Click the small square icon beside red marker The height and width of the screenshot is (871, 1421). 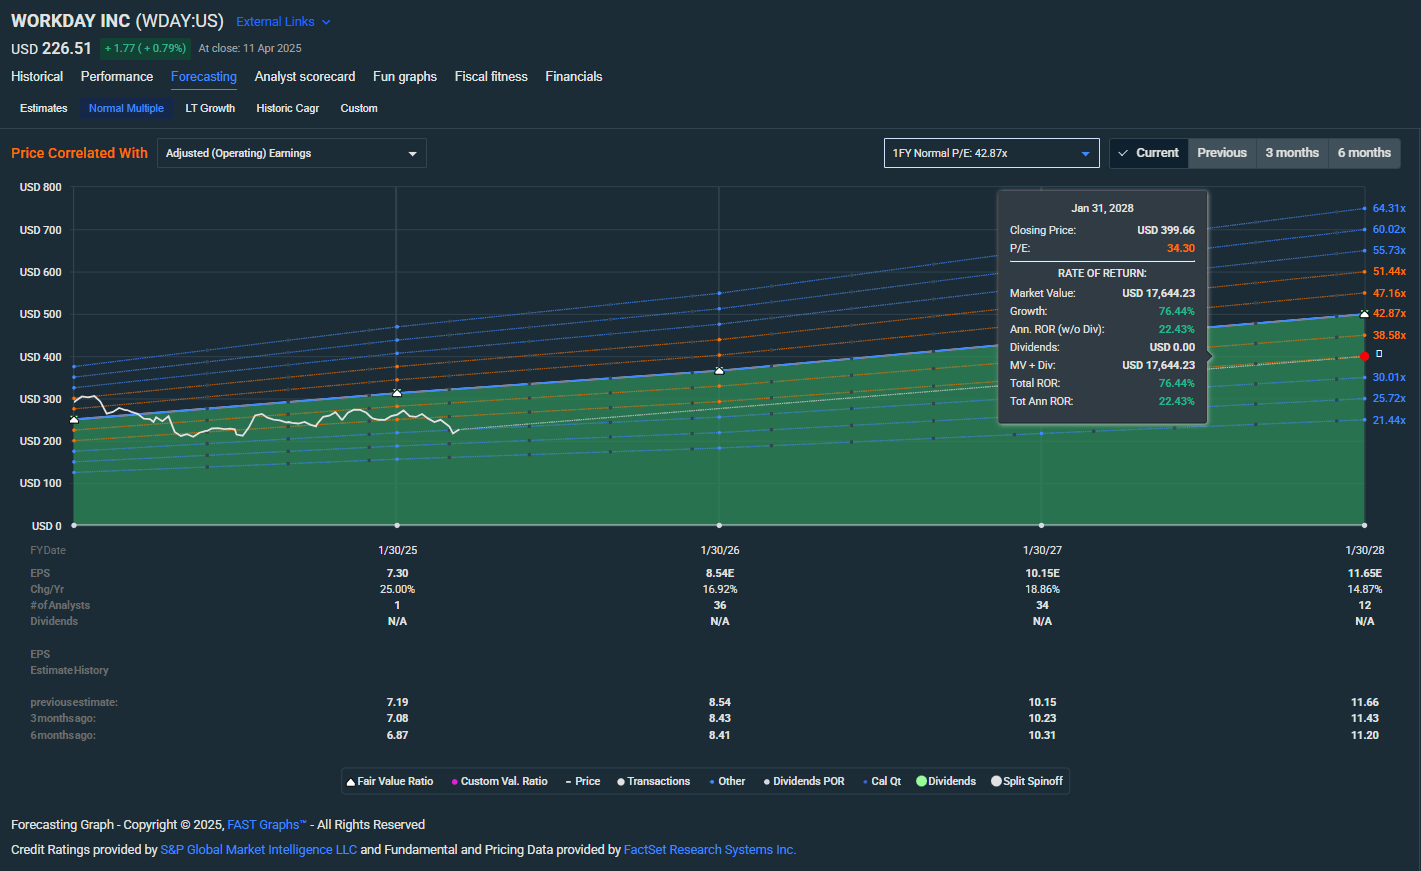point(1379,354)
